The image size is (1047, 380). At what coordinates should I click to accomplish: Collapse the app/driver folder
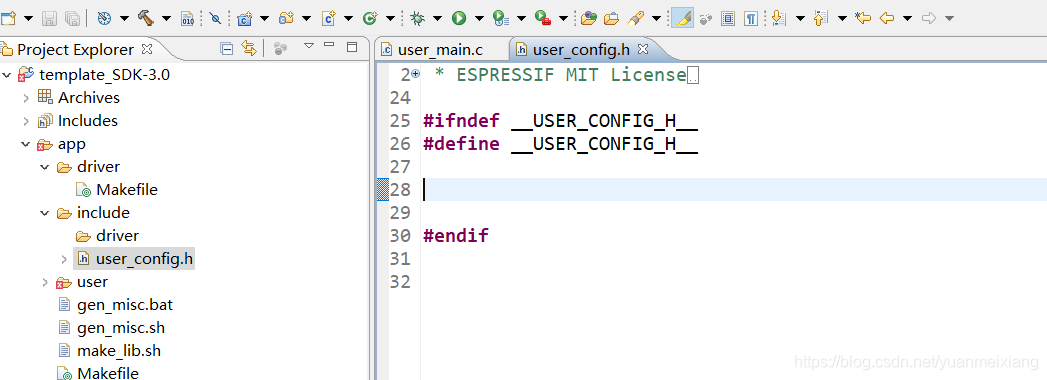(45, 166)
